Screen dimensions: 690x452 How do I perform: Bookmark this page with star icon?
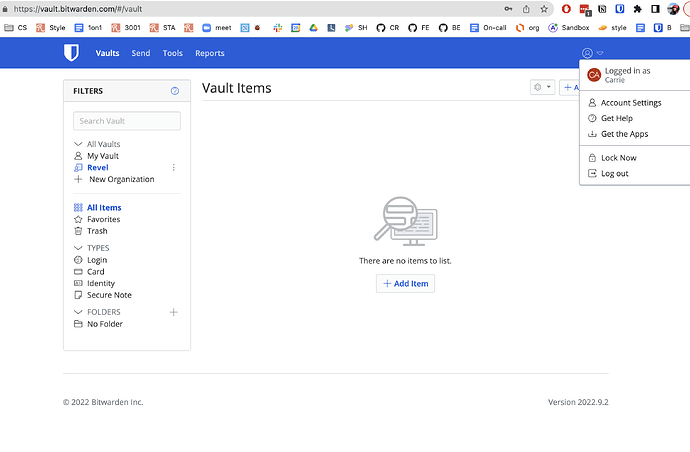[544, 9]
